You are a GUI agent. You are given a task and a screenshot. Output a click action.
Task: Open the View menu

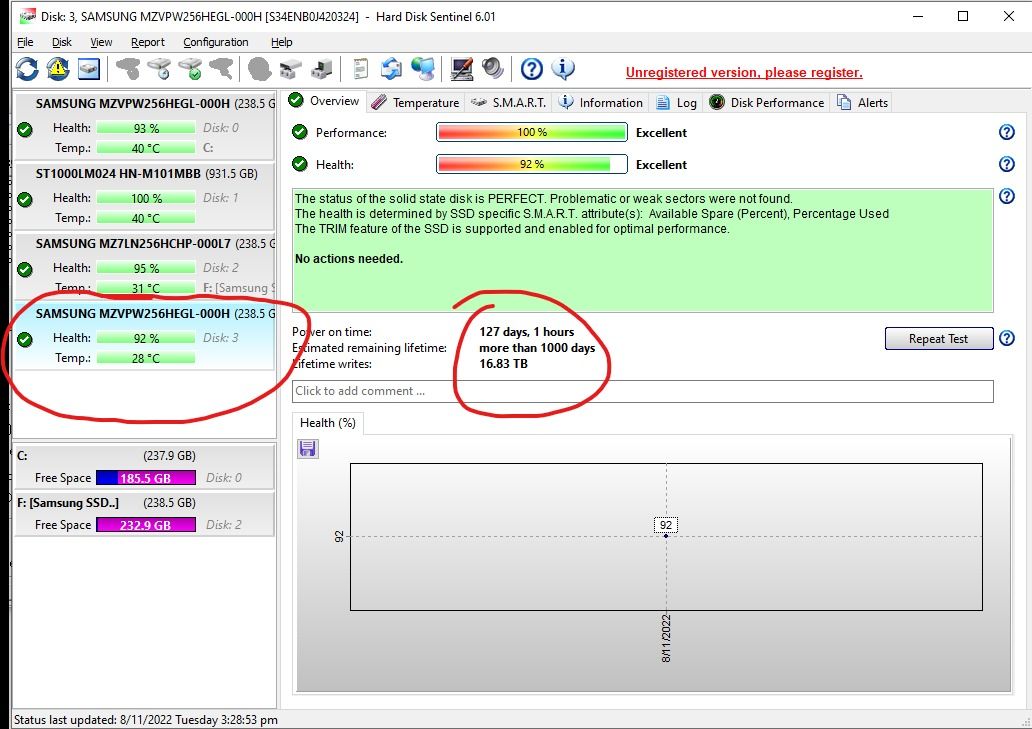101,42
